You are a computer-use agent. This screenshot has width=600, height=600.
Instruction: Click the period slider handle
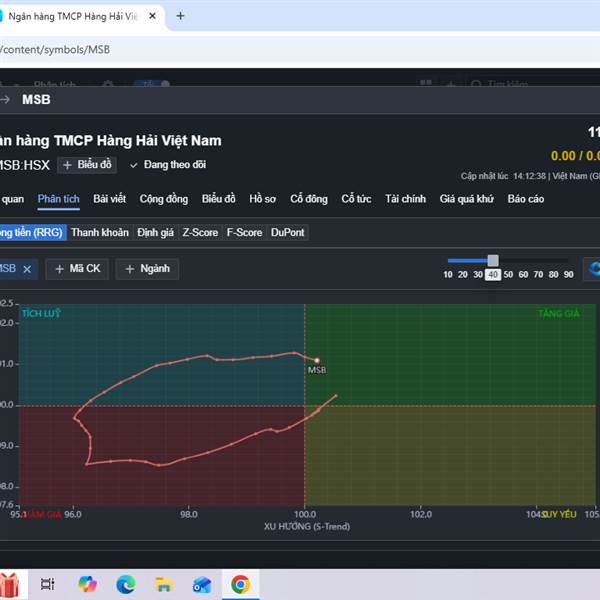pyautogui.click(x=493, y=260)
